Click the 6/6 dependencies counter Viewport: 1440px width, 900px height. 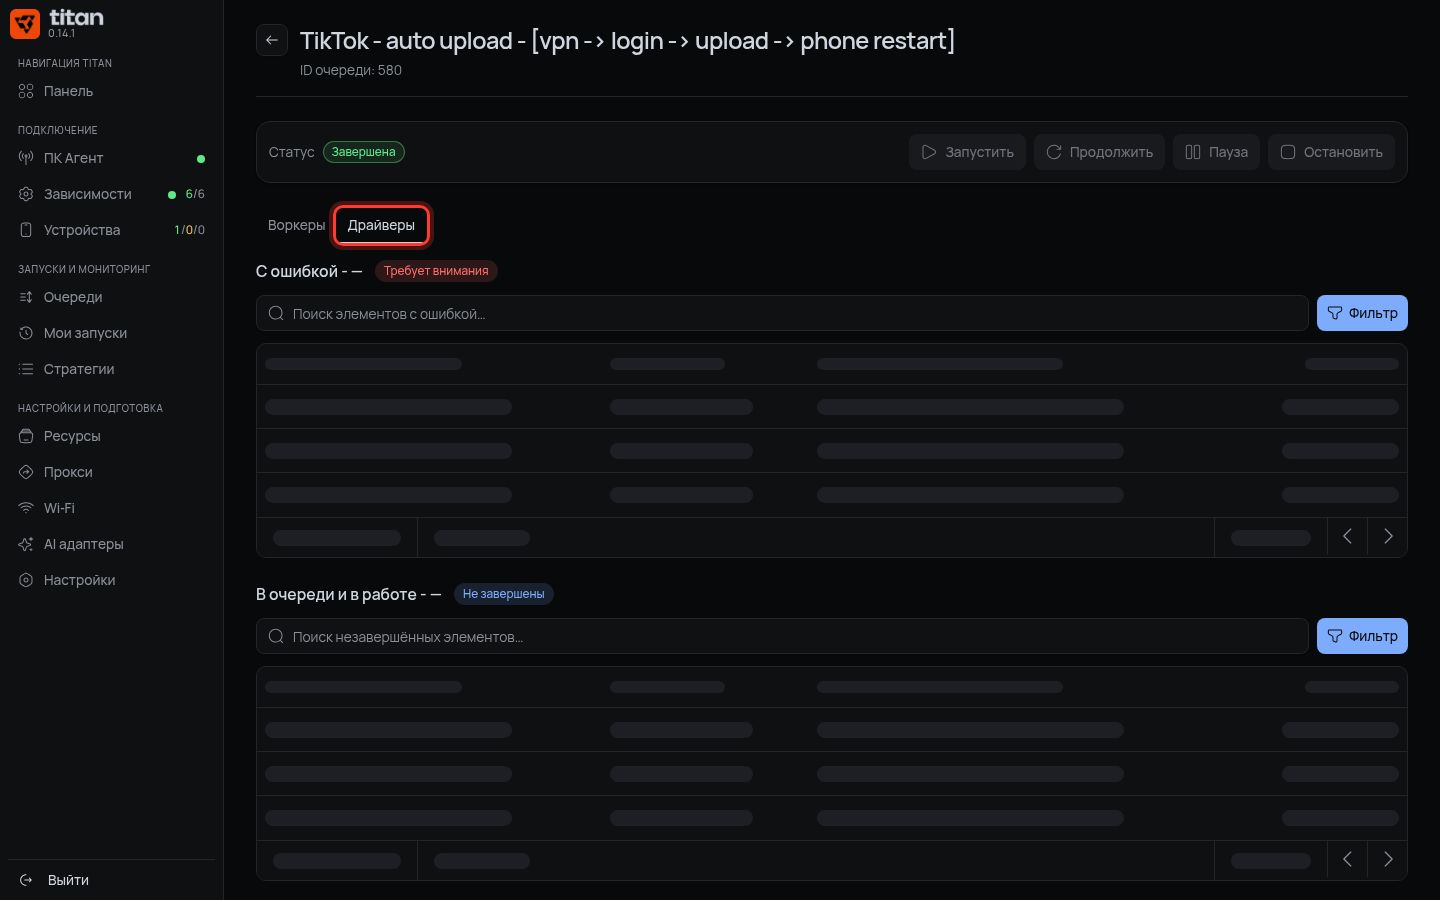(x=195, y=194)
